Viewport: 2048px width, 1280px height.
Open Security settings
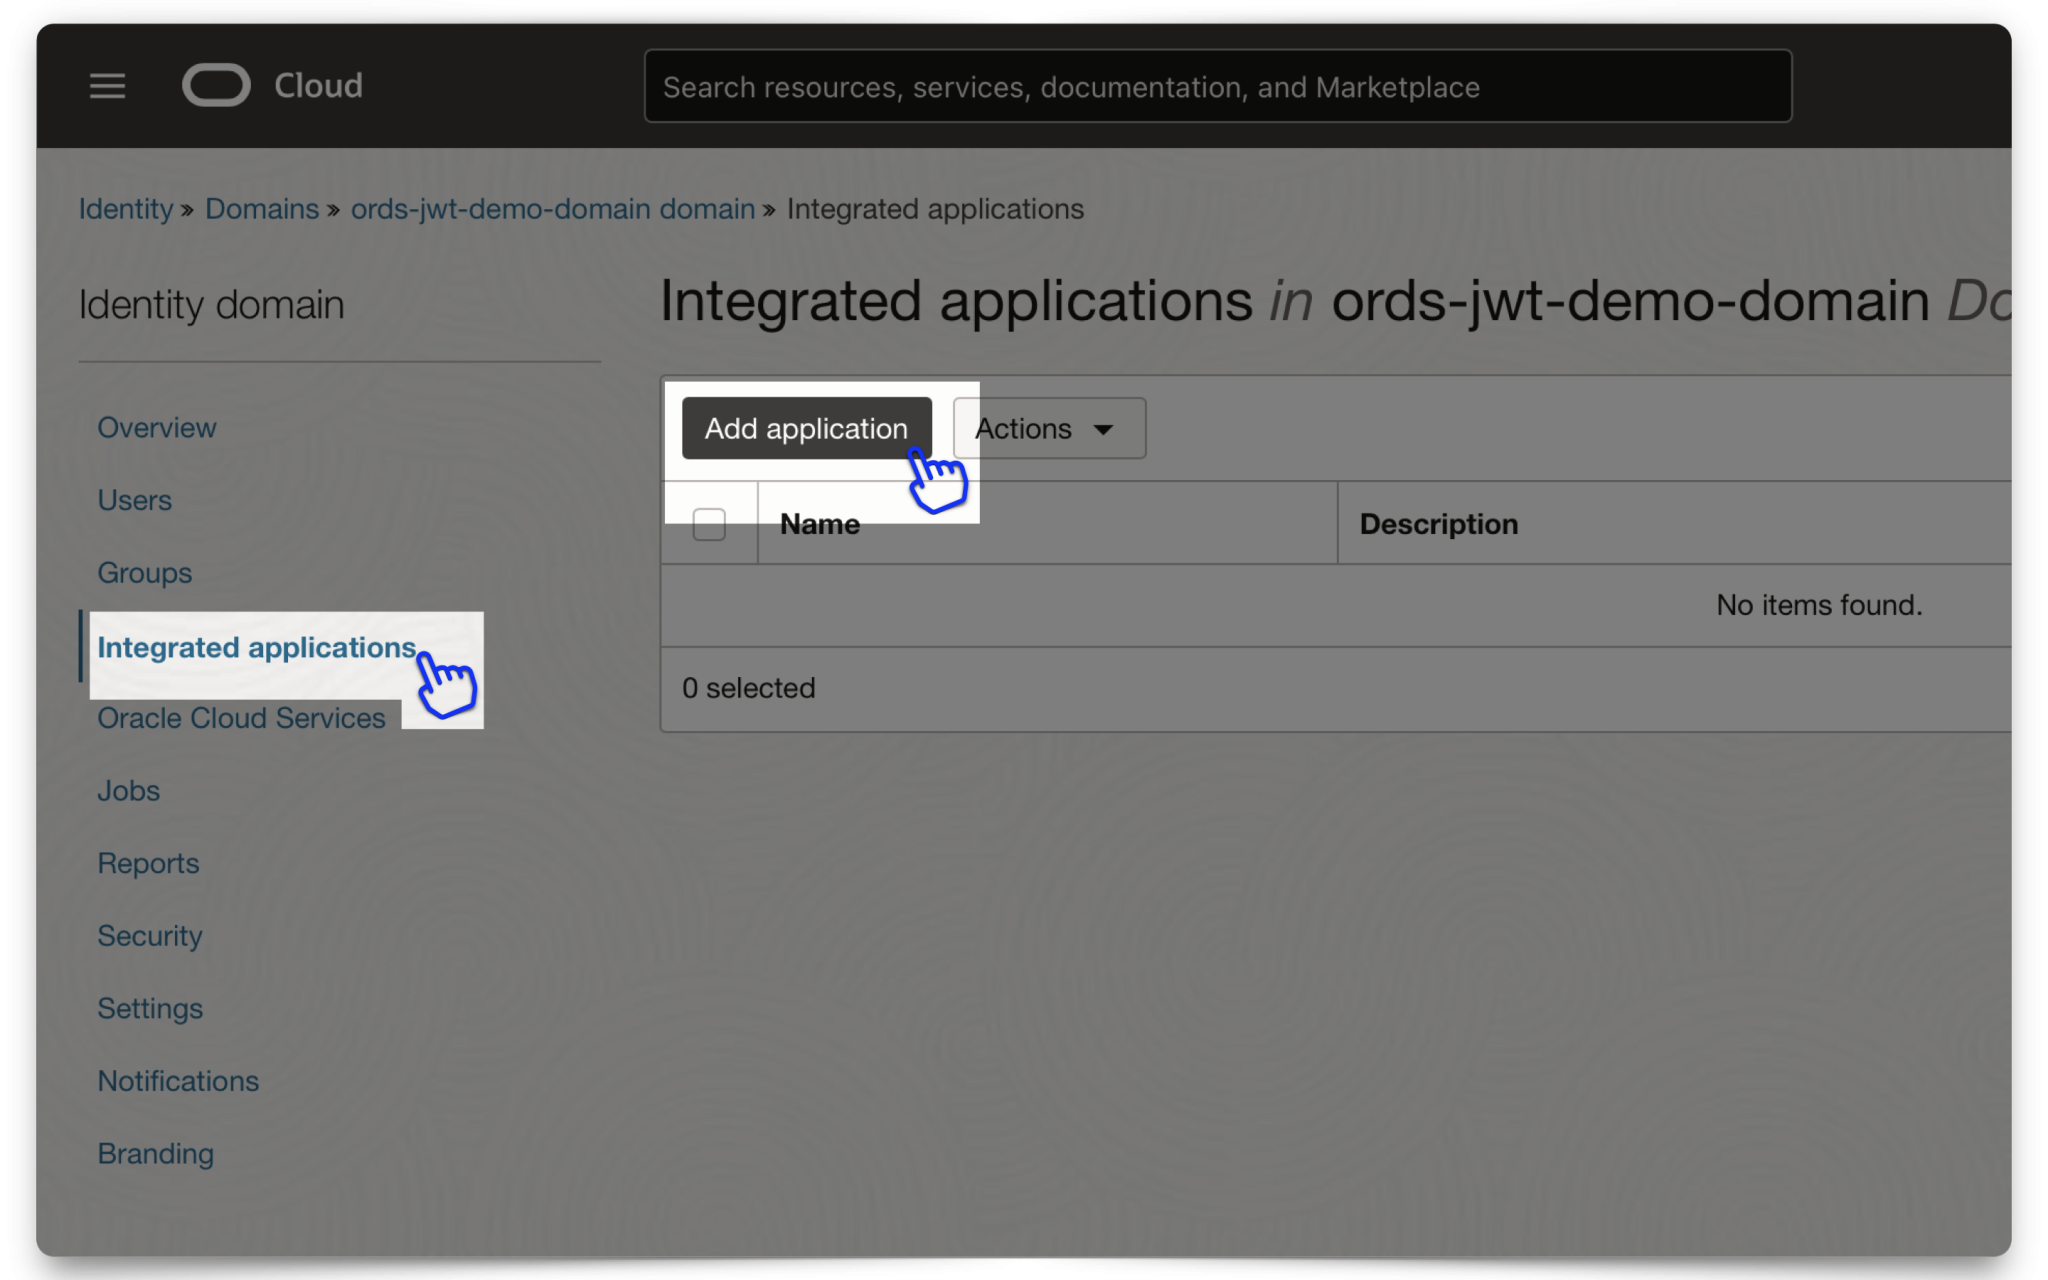pyautogui.click(x=150, y=936)
